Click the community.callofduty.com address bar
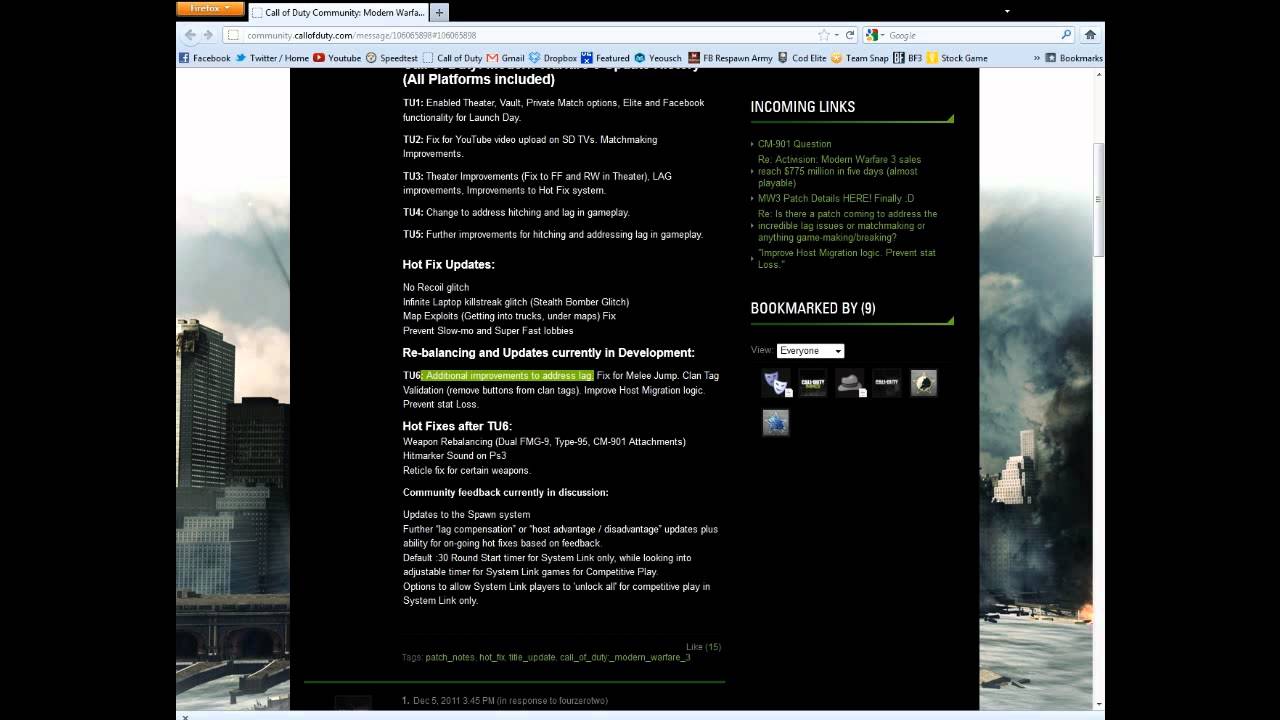The width and height of the screenshot is (1280, 720). pyautogui.click(x=520, y=35)
